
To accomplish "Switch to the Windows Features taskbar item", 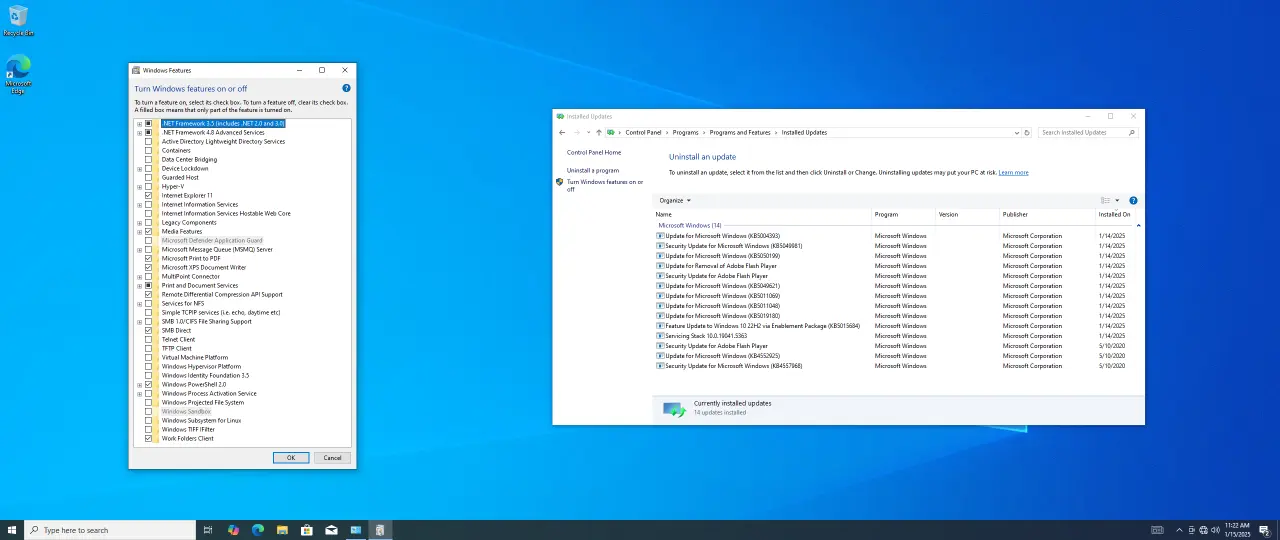I will coord(380,530).
